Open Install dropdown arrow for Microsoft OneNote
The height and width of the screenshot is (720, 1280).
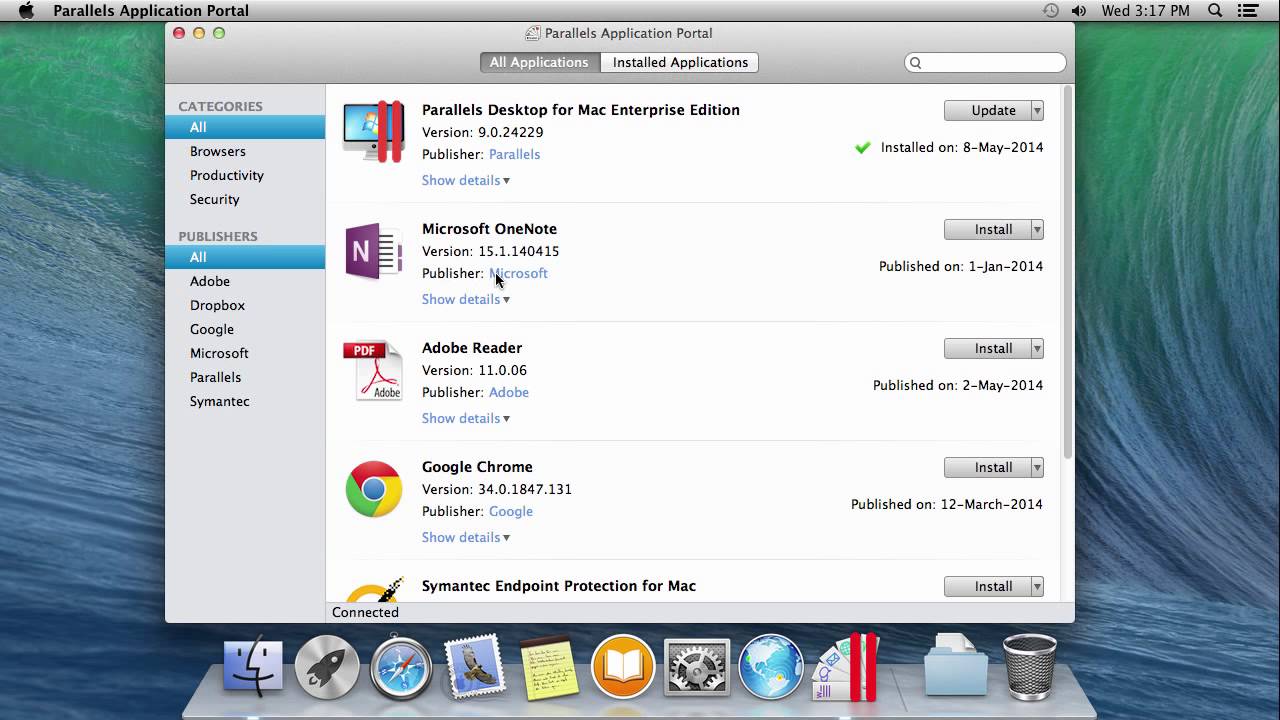coord(1037,229)
